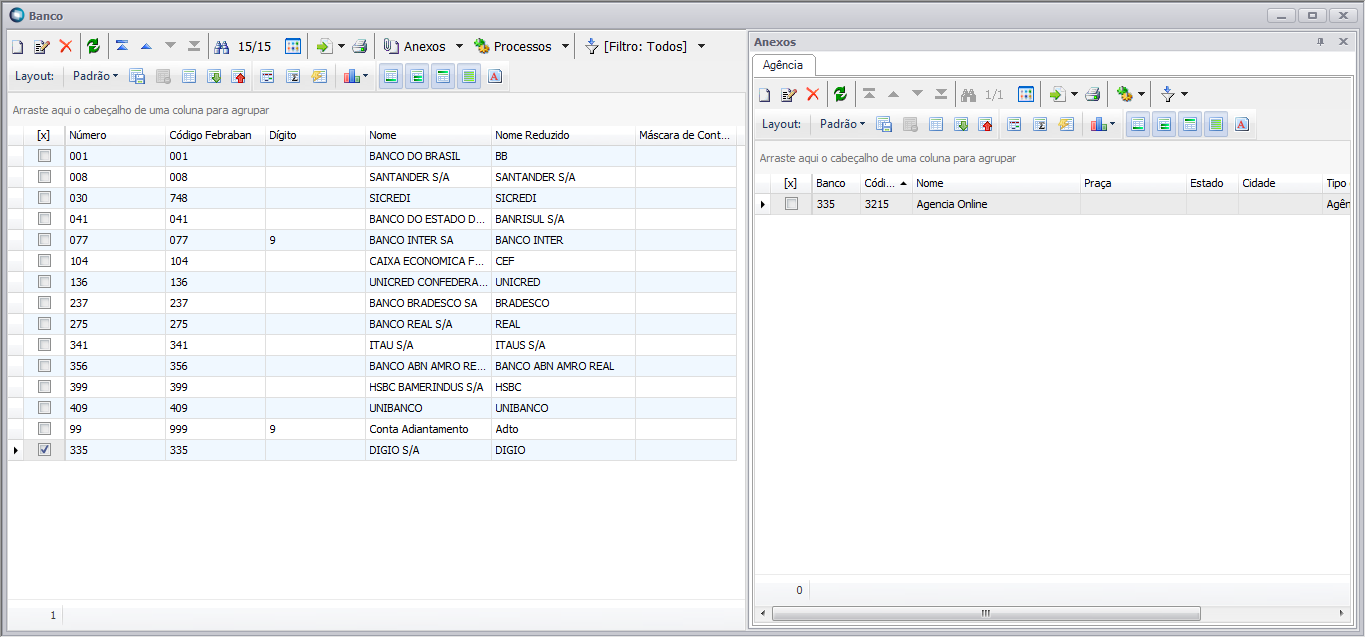1366x638 pixels.
Task: Open the processes dropdown arrow in Anexos panel
Action: (1141, 94)
